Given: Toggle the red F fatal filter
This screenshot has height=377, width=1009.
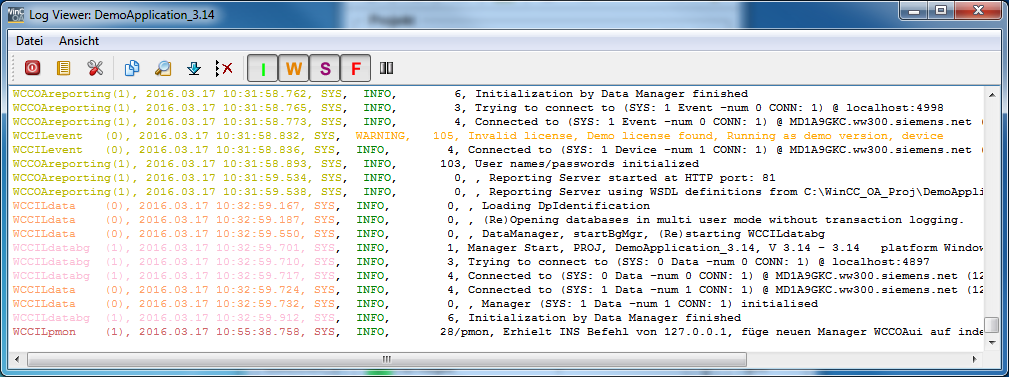Looking at the screenshot, I should (x=356, y=68).
